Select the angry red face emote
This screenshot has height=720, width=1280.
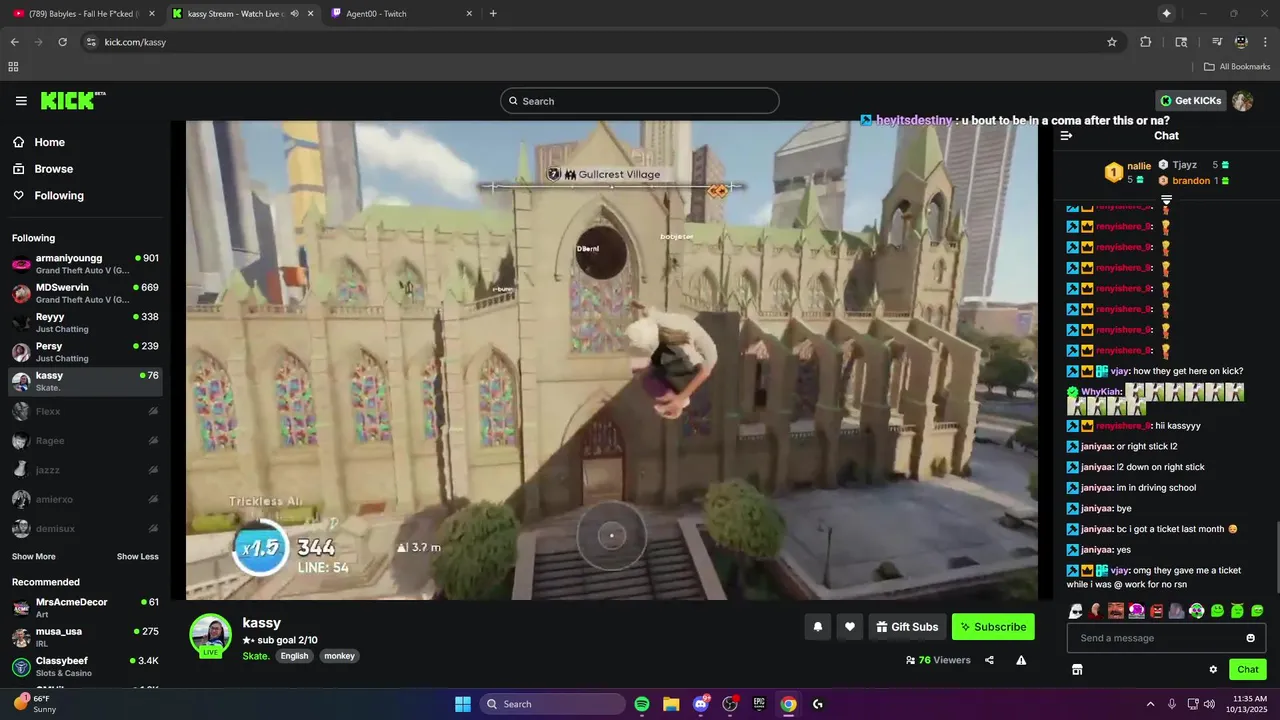point(1157,610)
